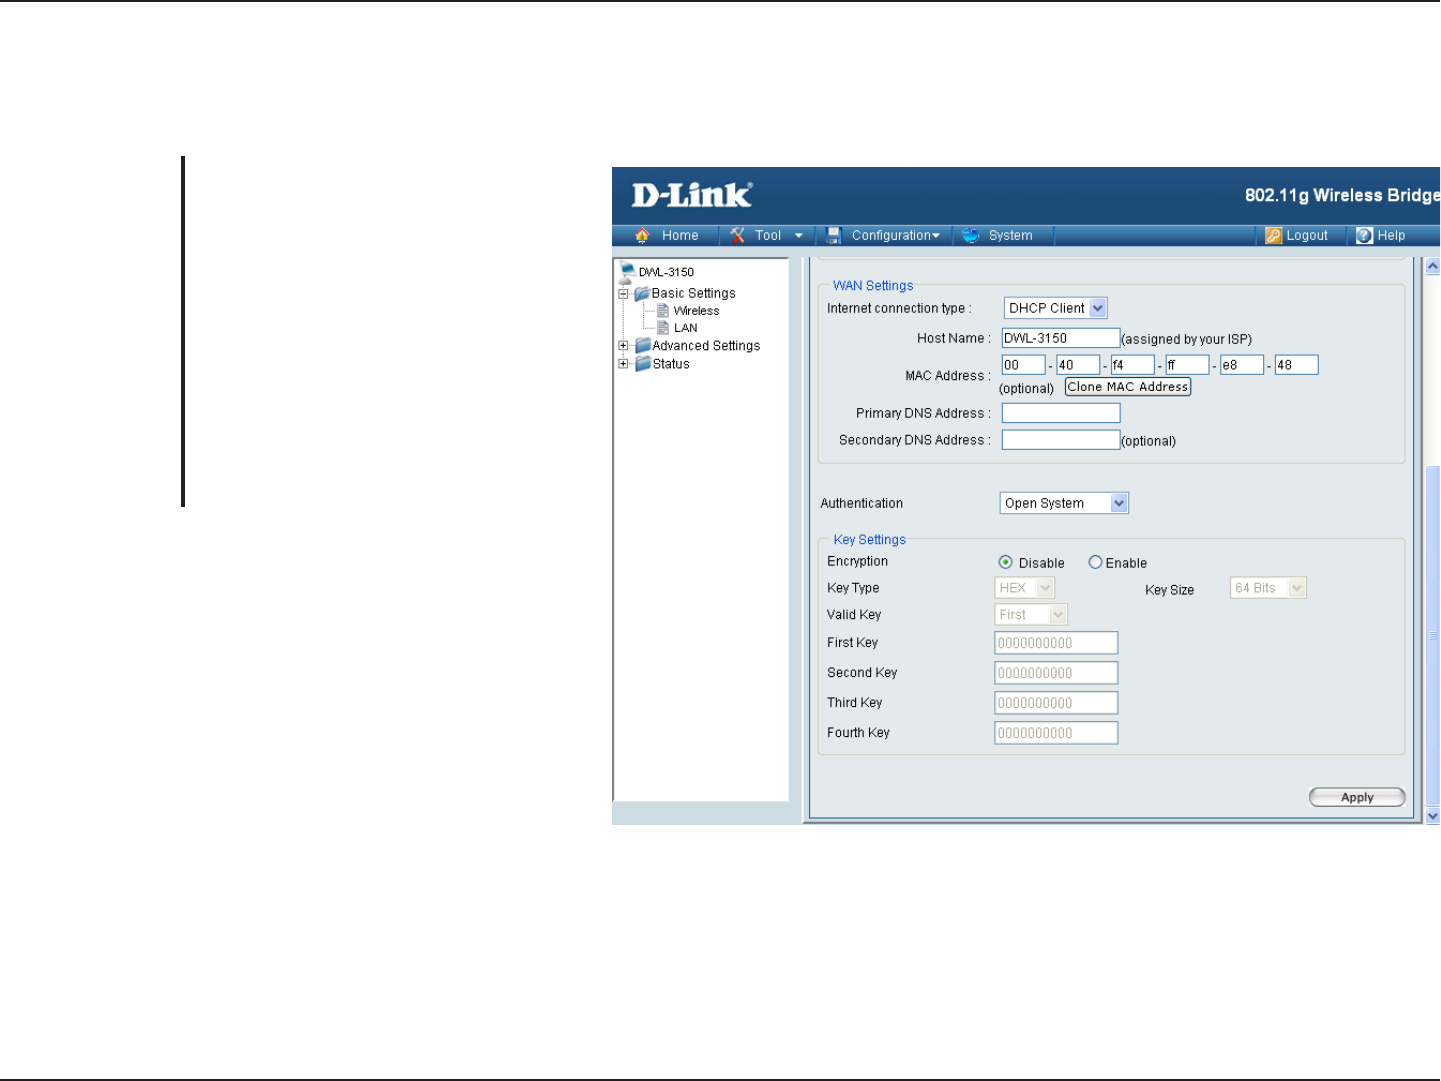Click the first MAC Address octet 00
1441x1081 pixels.
(x=1023, y=365)
